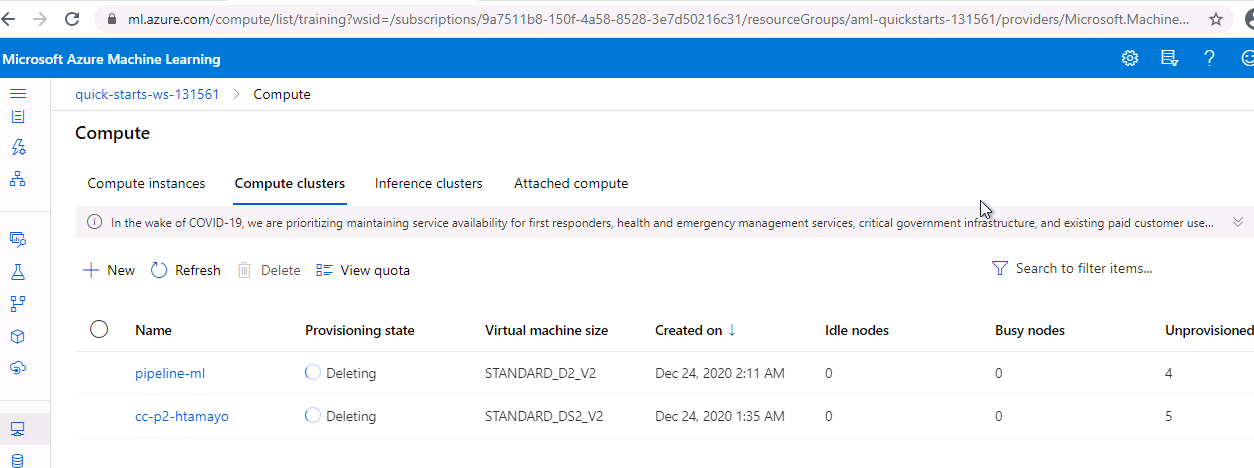Open the notifications panel icon in header
Viewport: 1254px width, 468px height.
click(x=1169, y=58)
